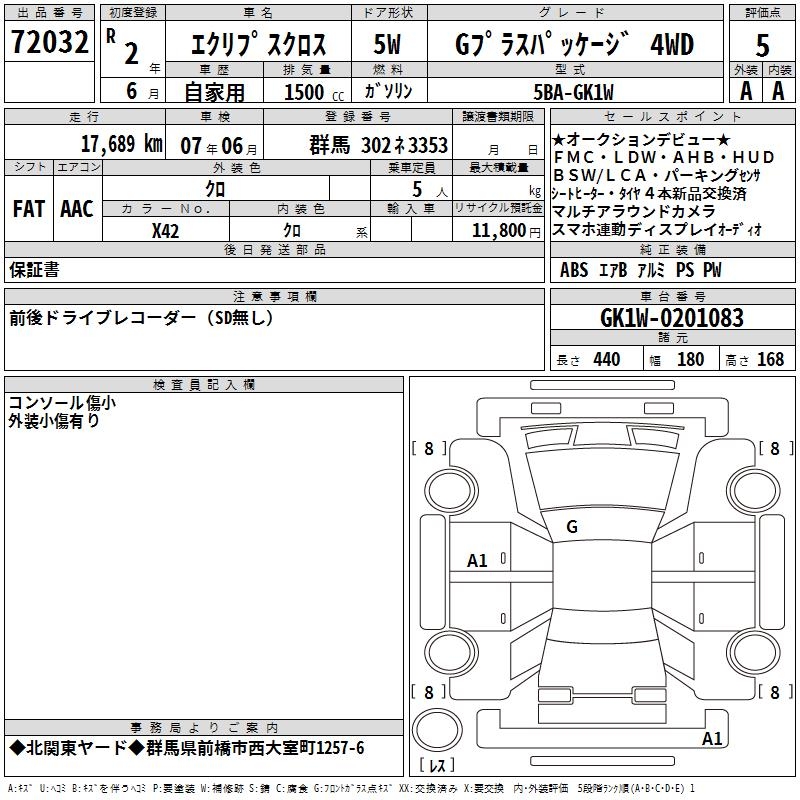Click the A1 mark on rear bumper

click(712, 739)
